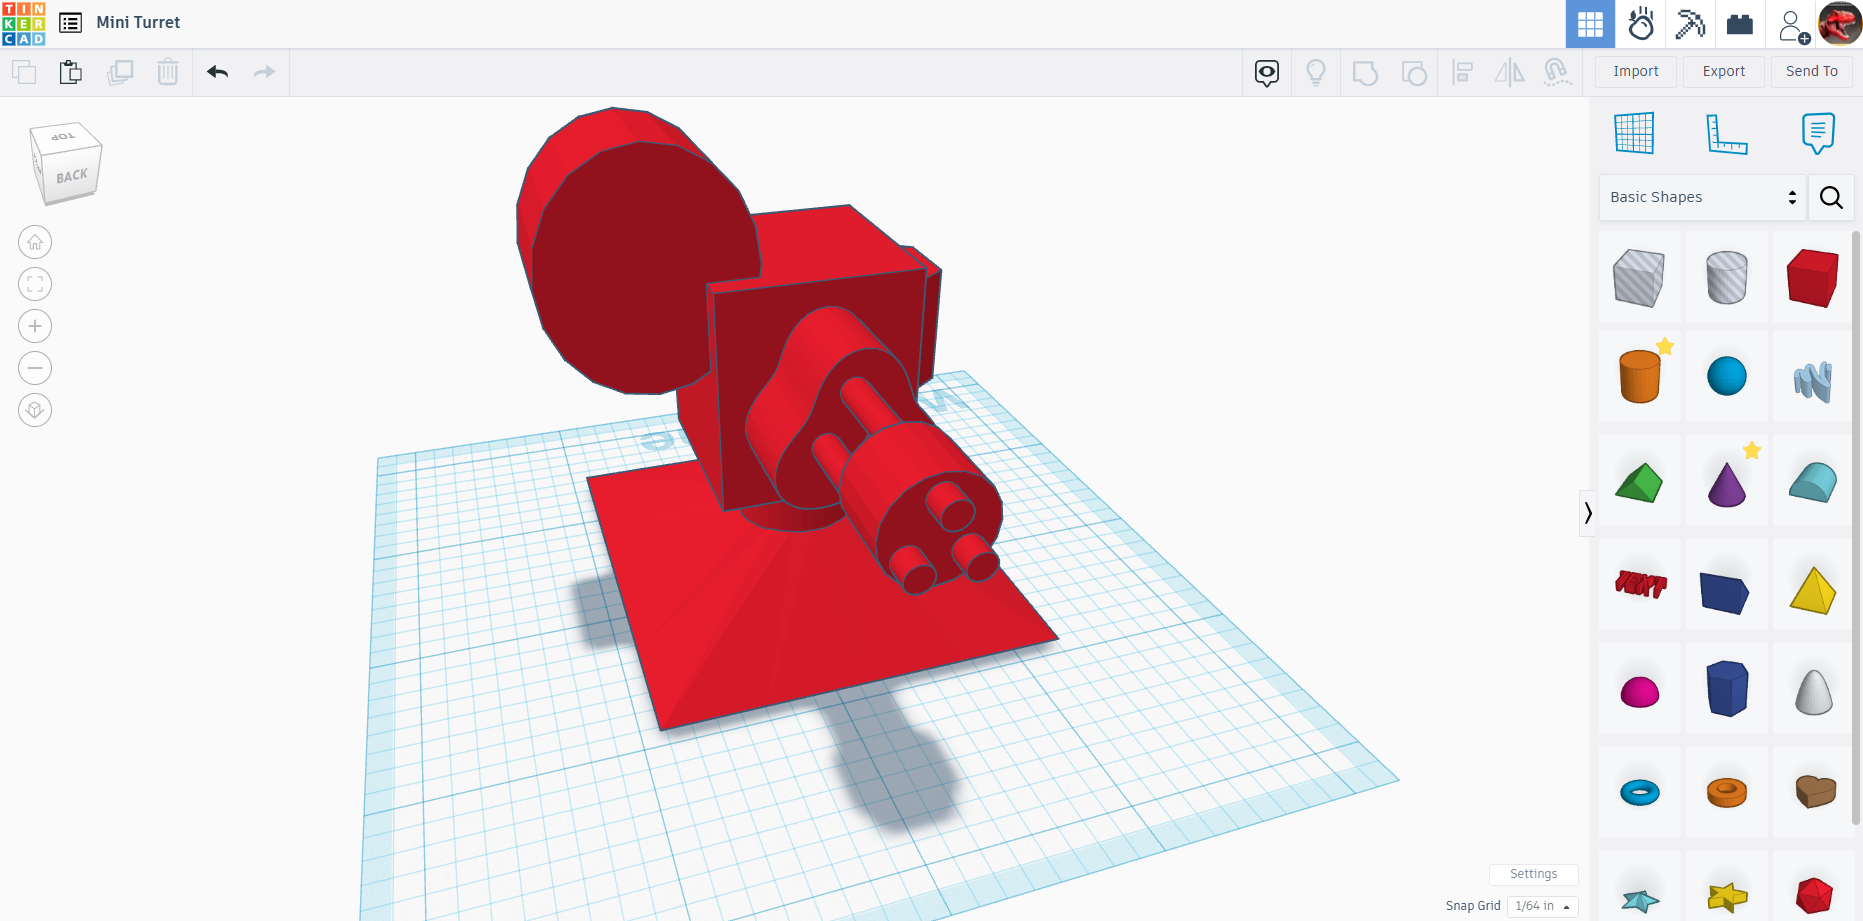Viewport: 1863px width, 921px height.
Task: Select the Ruler tool in the sidebar
Action: (1729, 132)
